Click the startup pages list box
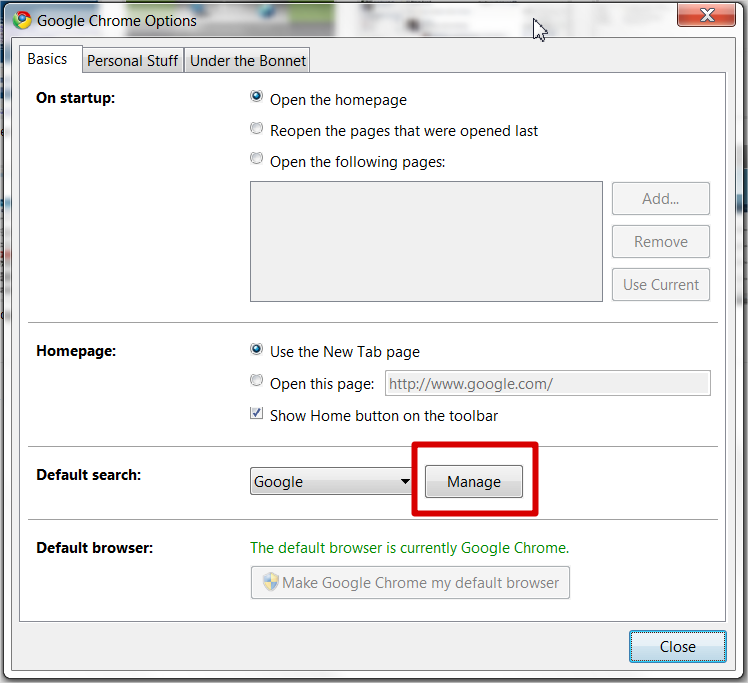The width and height of the screenshot is (748, 683). click(426, 241)
